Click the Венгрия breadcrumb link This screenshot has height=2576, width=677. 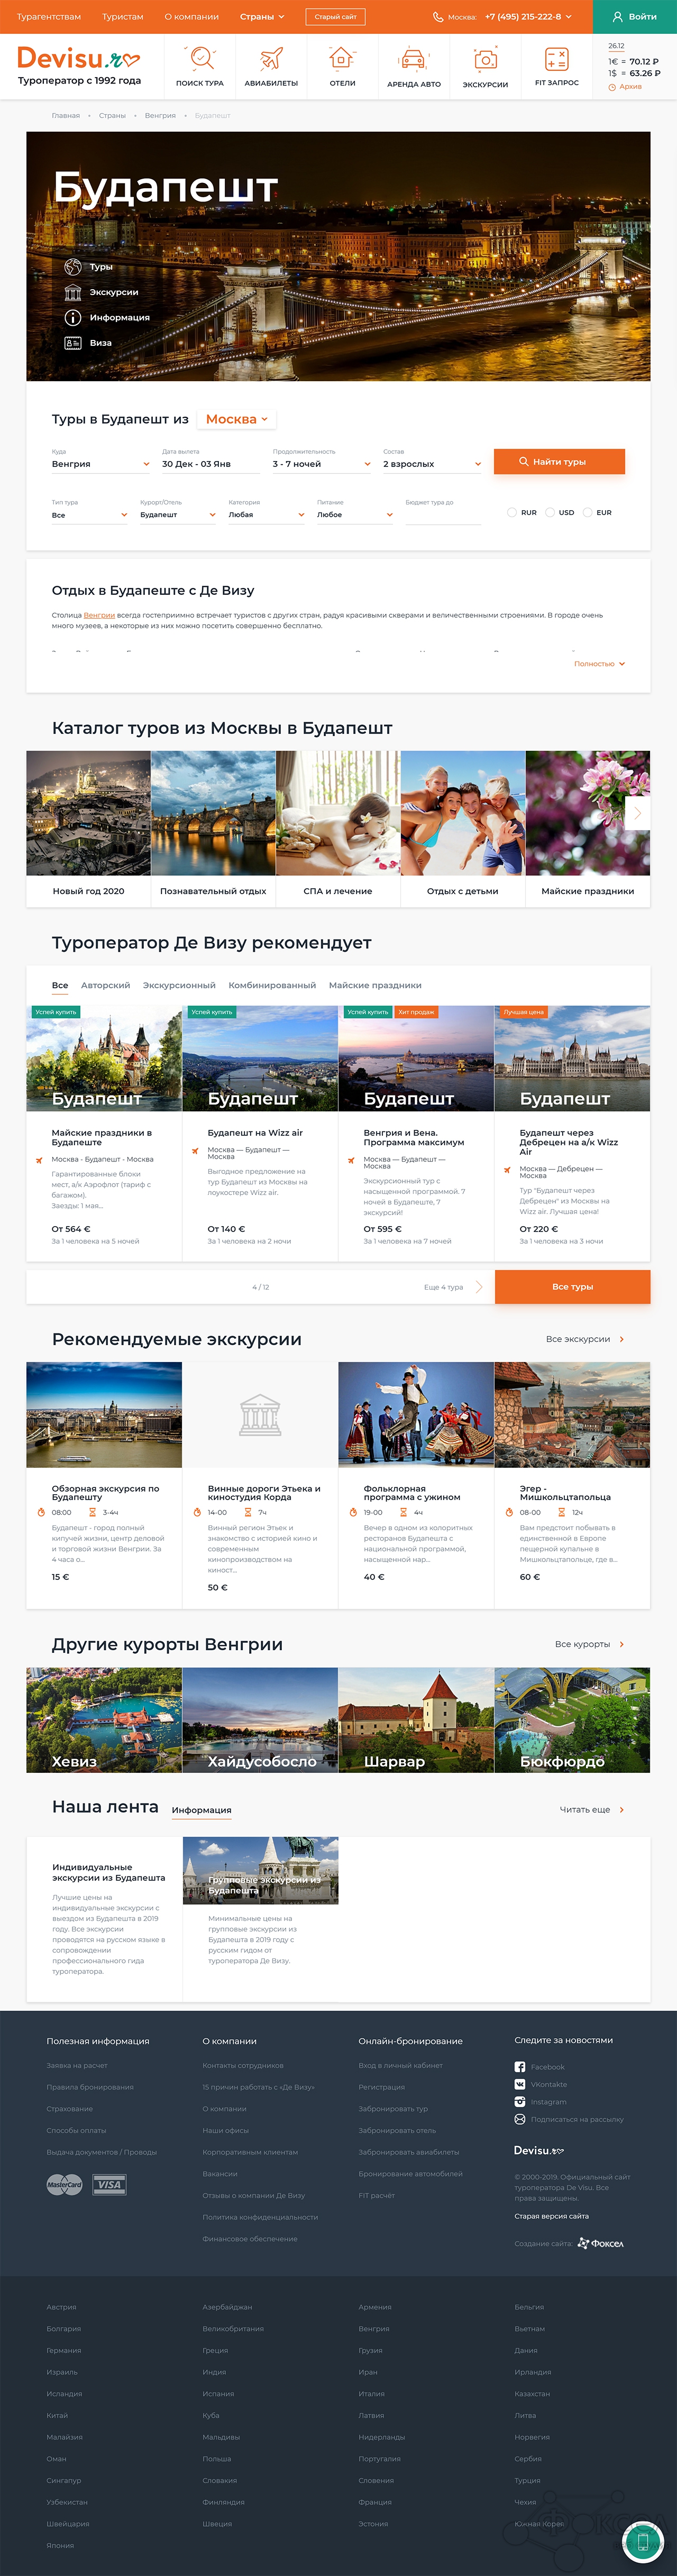tap(160, 116)
